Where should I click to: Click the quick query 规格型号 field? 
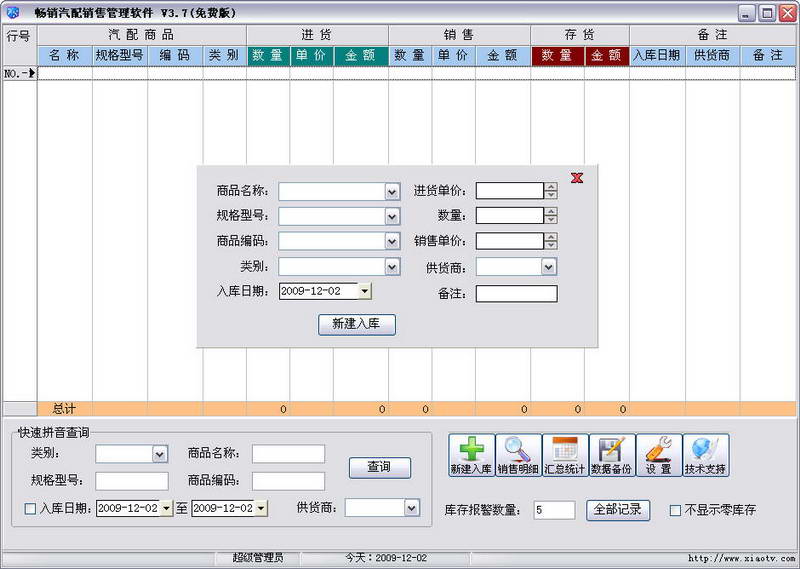pos(132,481)
